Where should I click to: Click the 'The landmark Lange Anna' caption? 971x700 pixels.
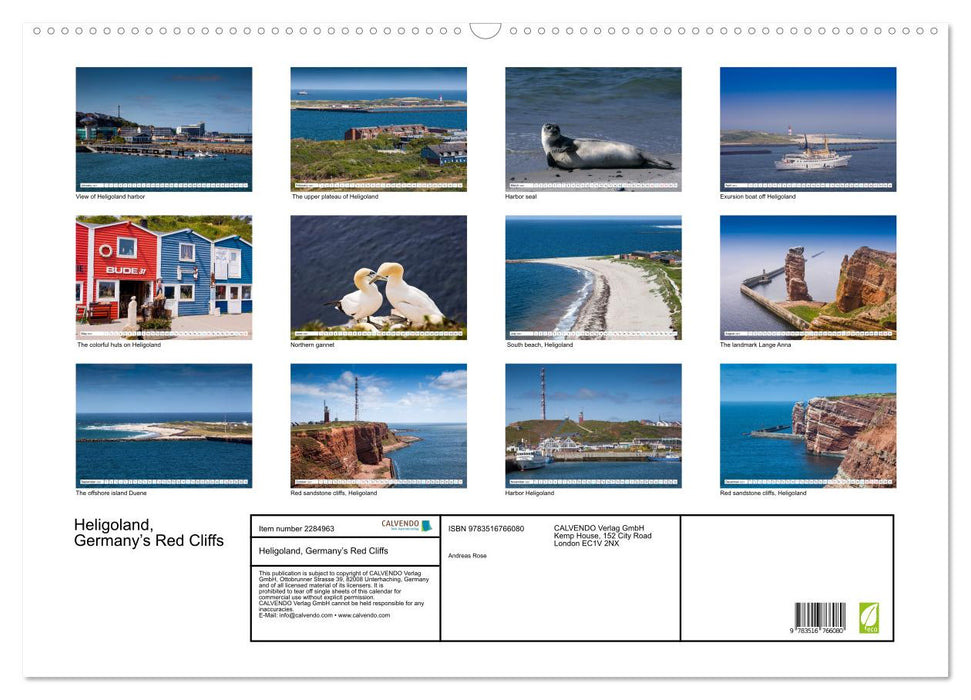pos(755,344)
